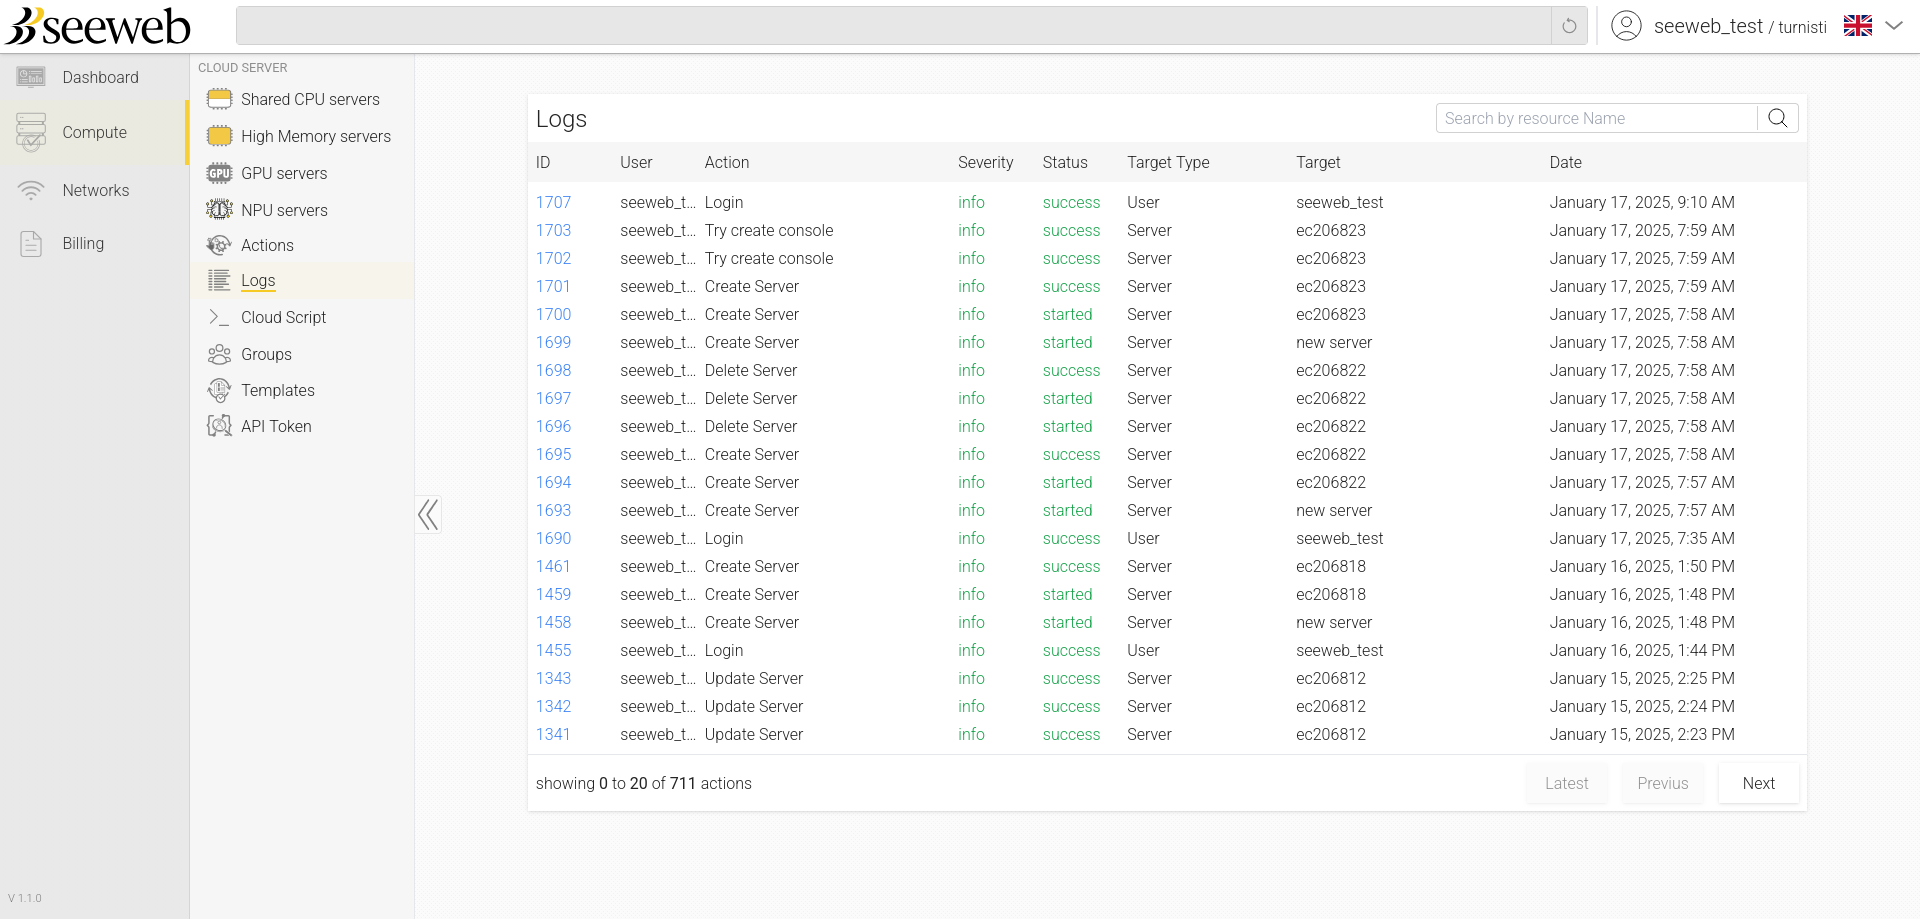Open log entry 1690

553,538
